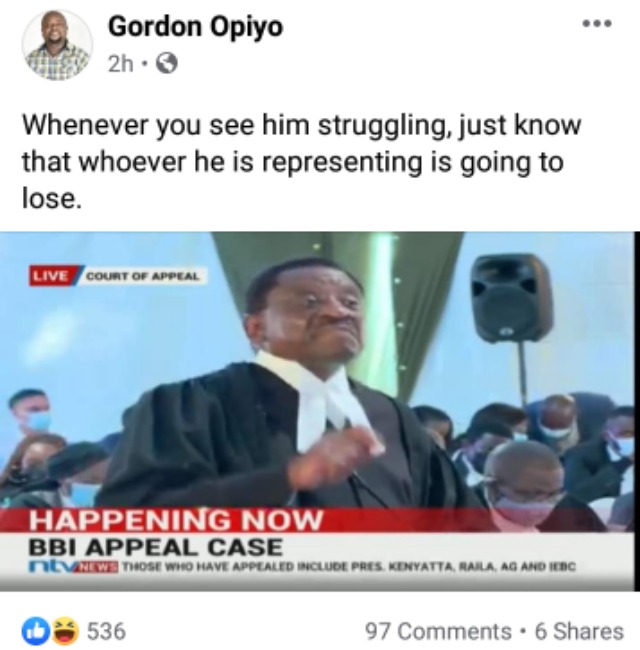Click the post text about struggling
This screenshot has width=640, height=650.
click(302, 161)
